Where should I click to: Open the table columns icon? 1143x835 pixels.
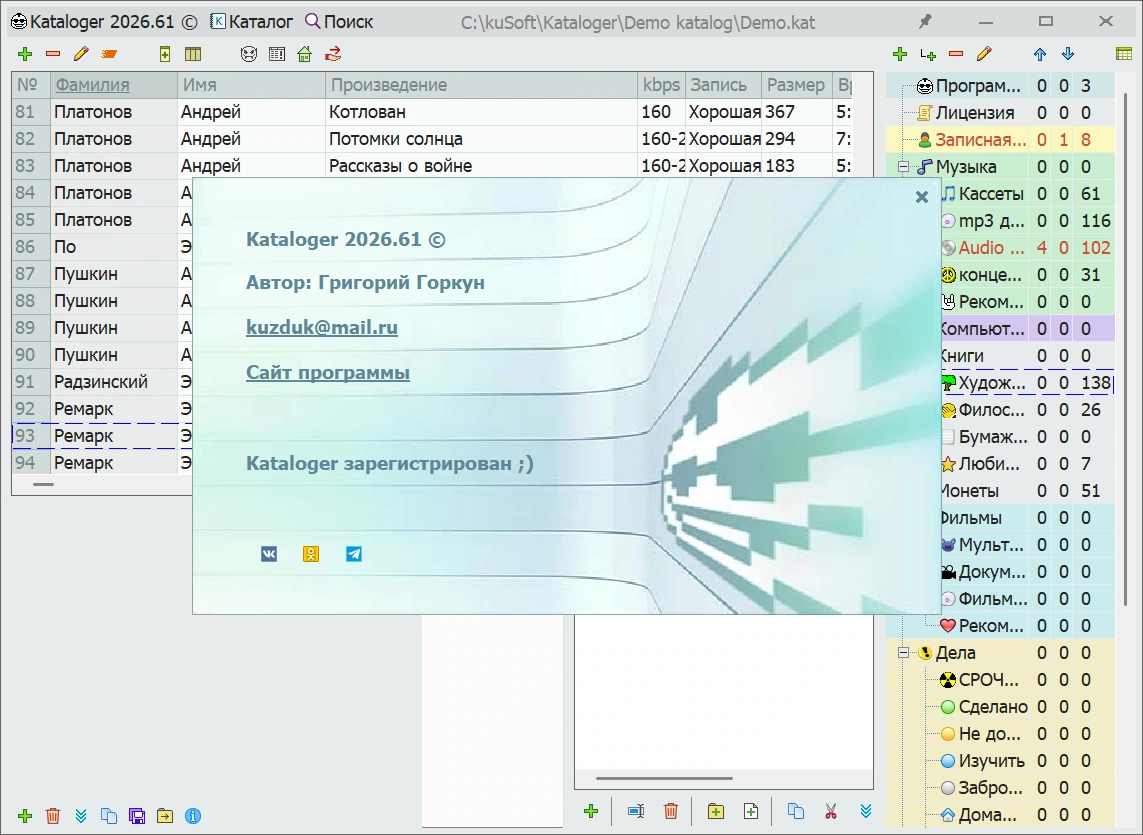[193, 54]
